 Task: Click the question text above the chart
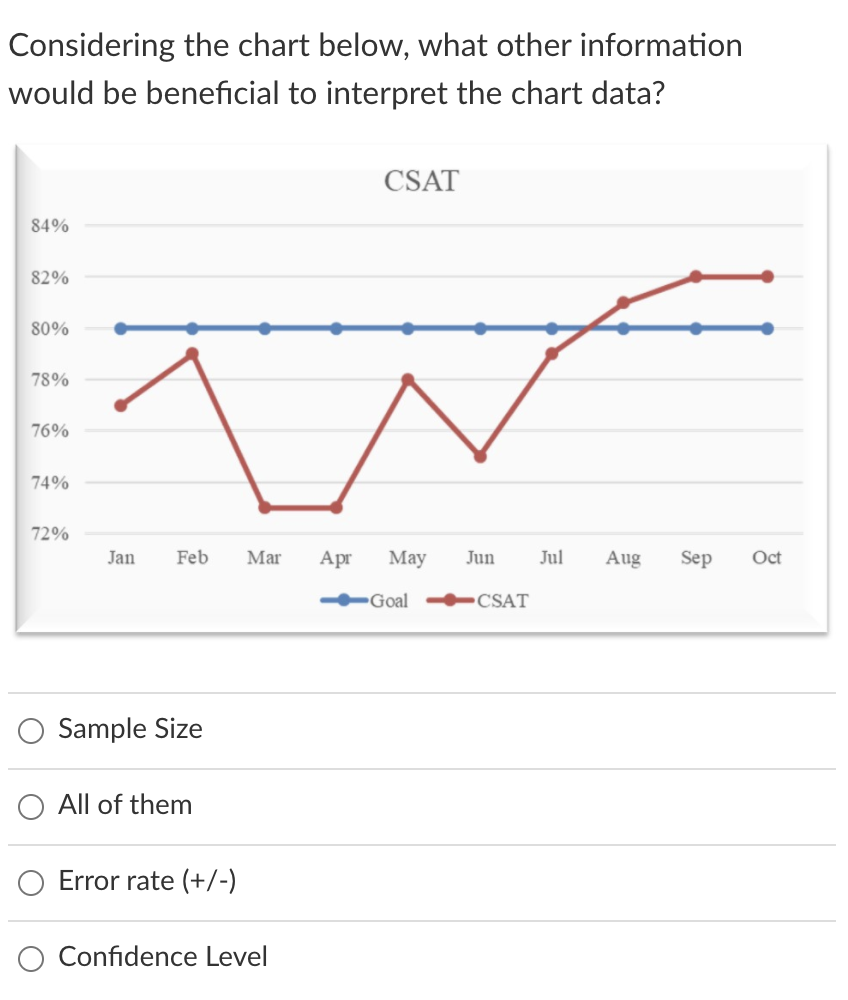pyautogui.click(x=375, y=68)
